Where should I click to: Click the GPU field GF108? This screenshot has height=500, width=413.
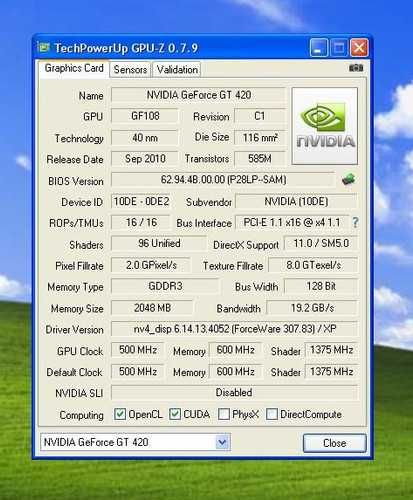(145, 116)
